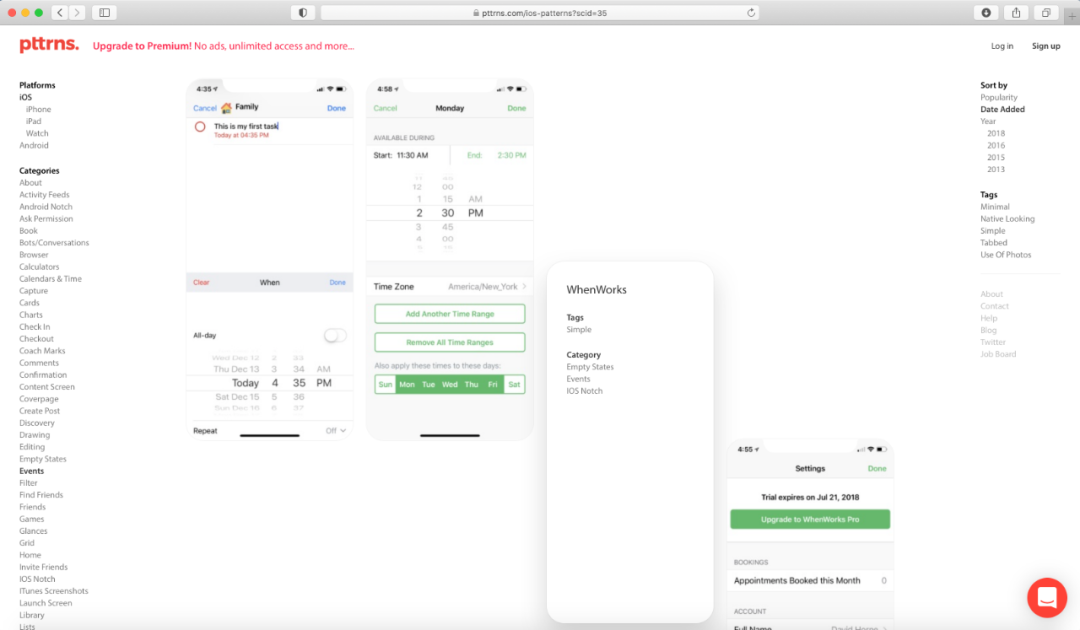This screenshot has width=1080, height=630.
Task: Toggle Thu day button
Action: coord(471,384)
